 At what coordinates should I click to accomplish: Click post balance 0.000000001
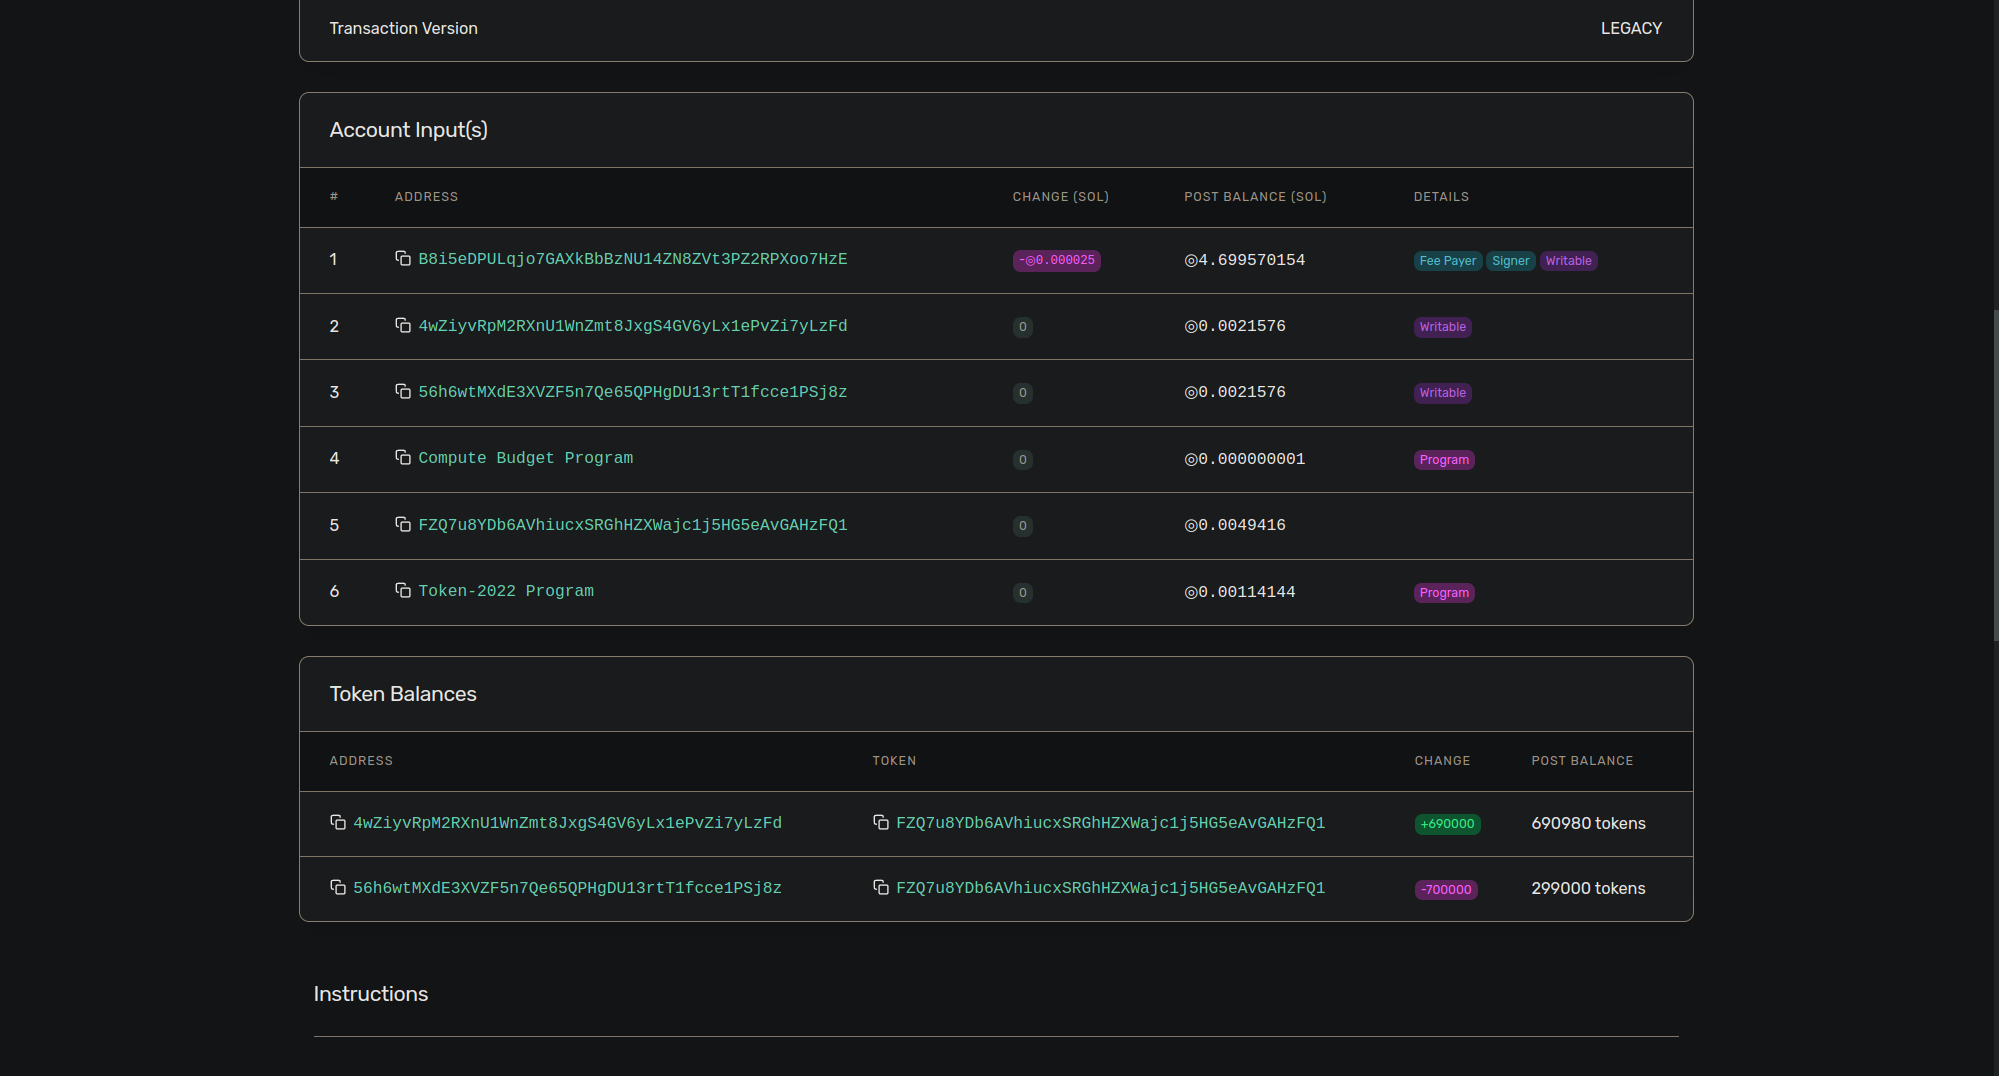click(1245, 459)
